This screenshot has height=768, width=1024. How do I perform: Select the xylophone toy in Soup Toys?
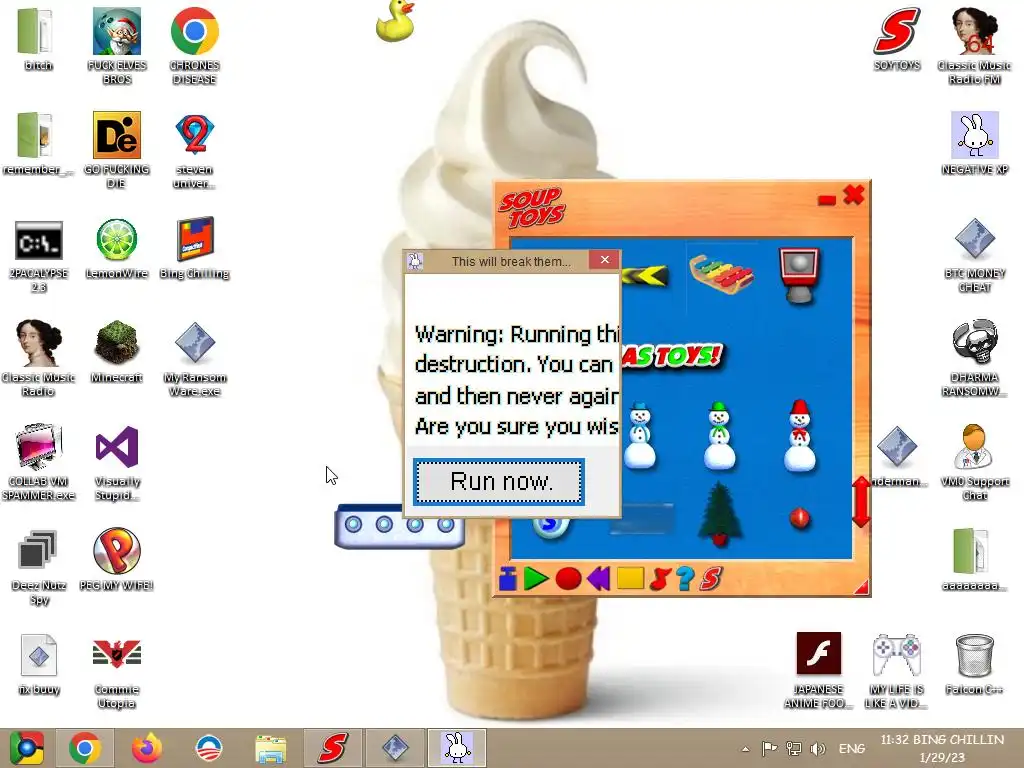[x=722, y=274]
